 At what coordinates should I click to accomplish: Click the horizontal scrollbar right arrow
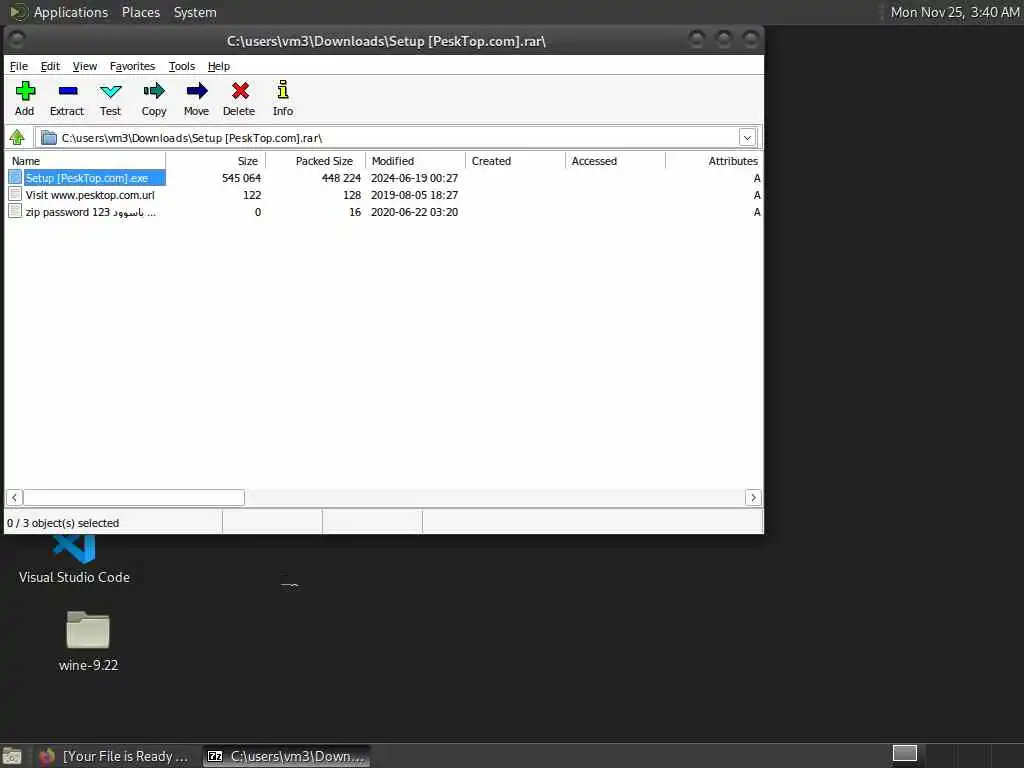point(753,498)
